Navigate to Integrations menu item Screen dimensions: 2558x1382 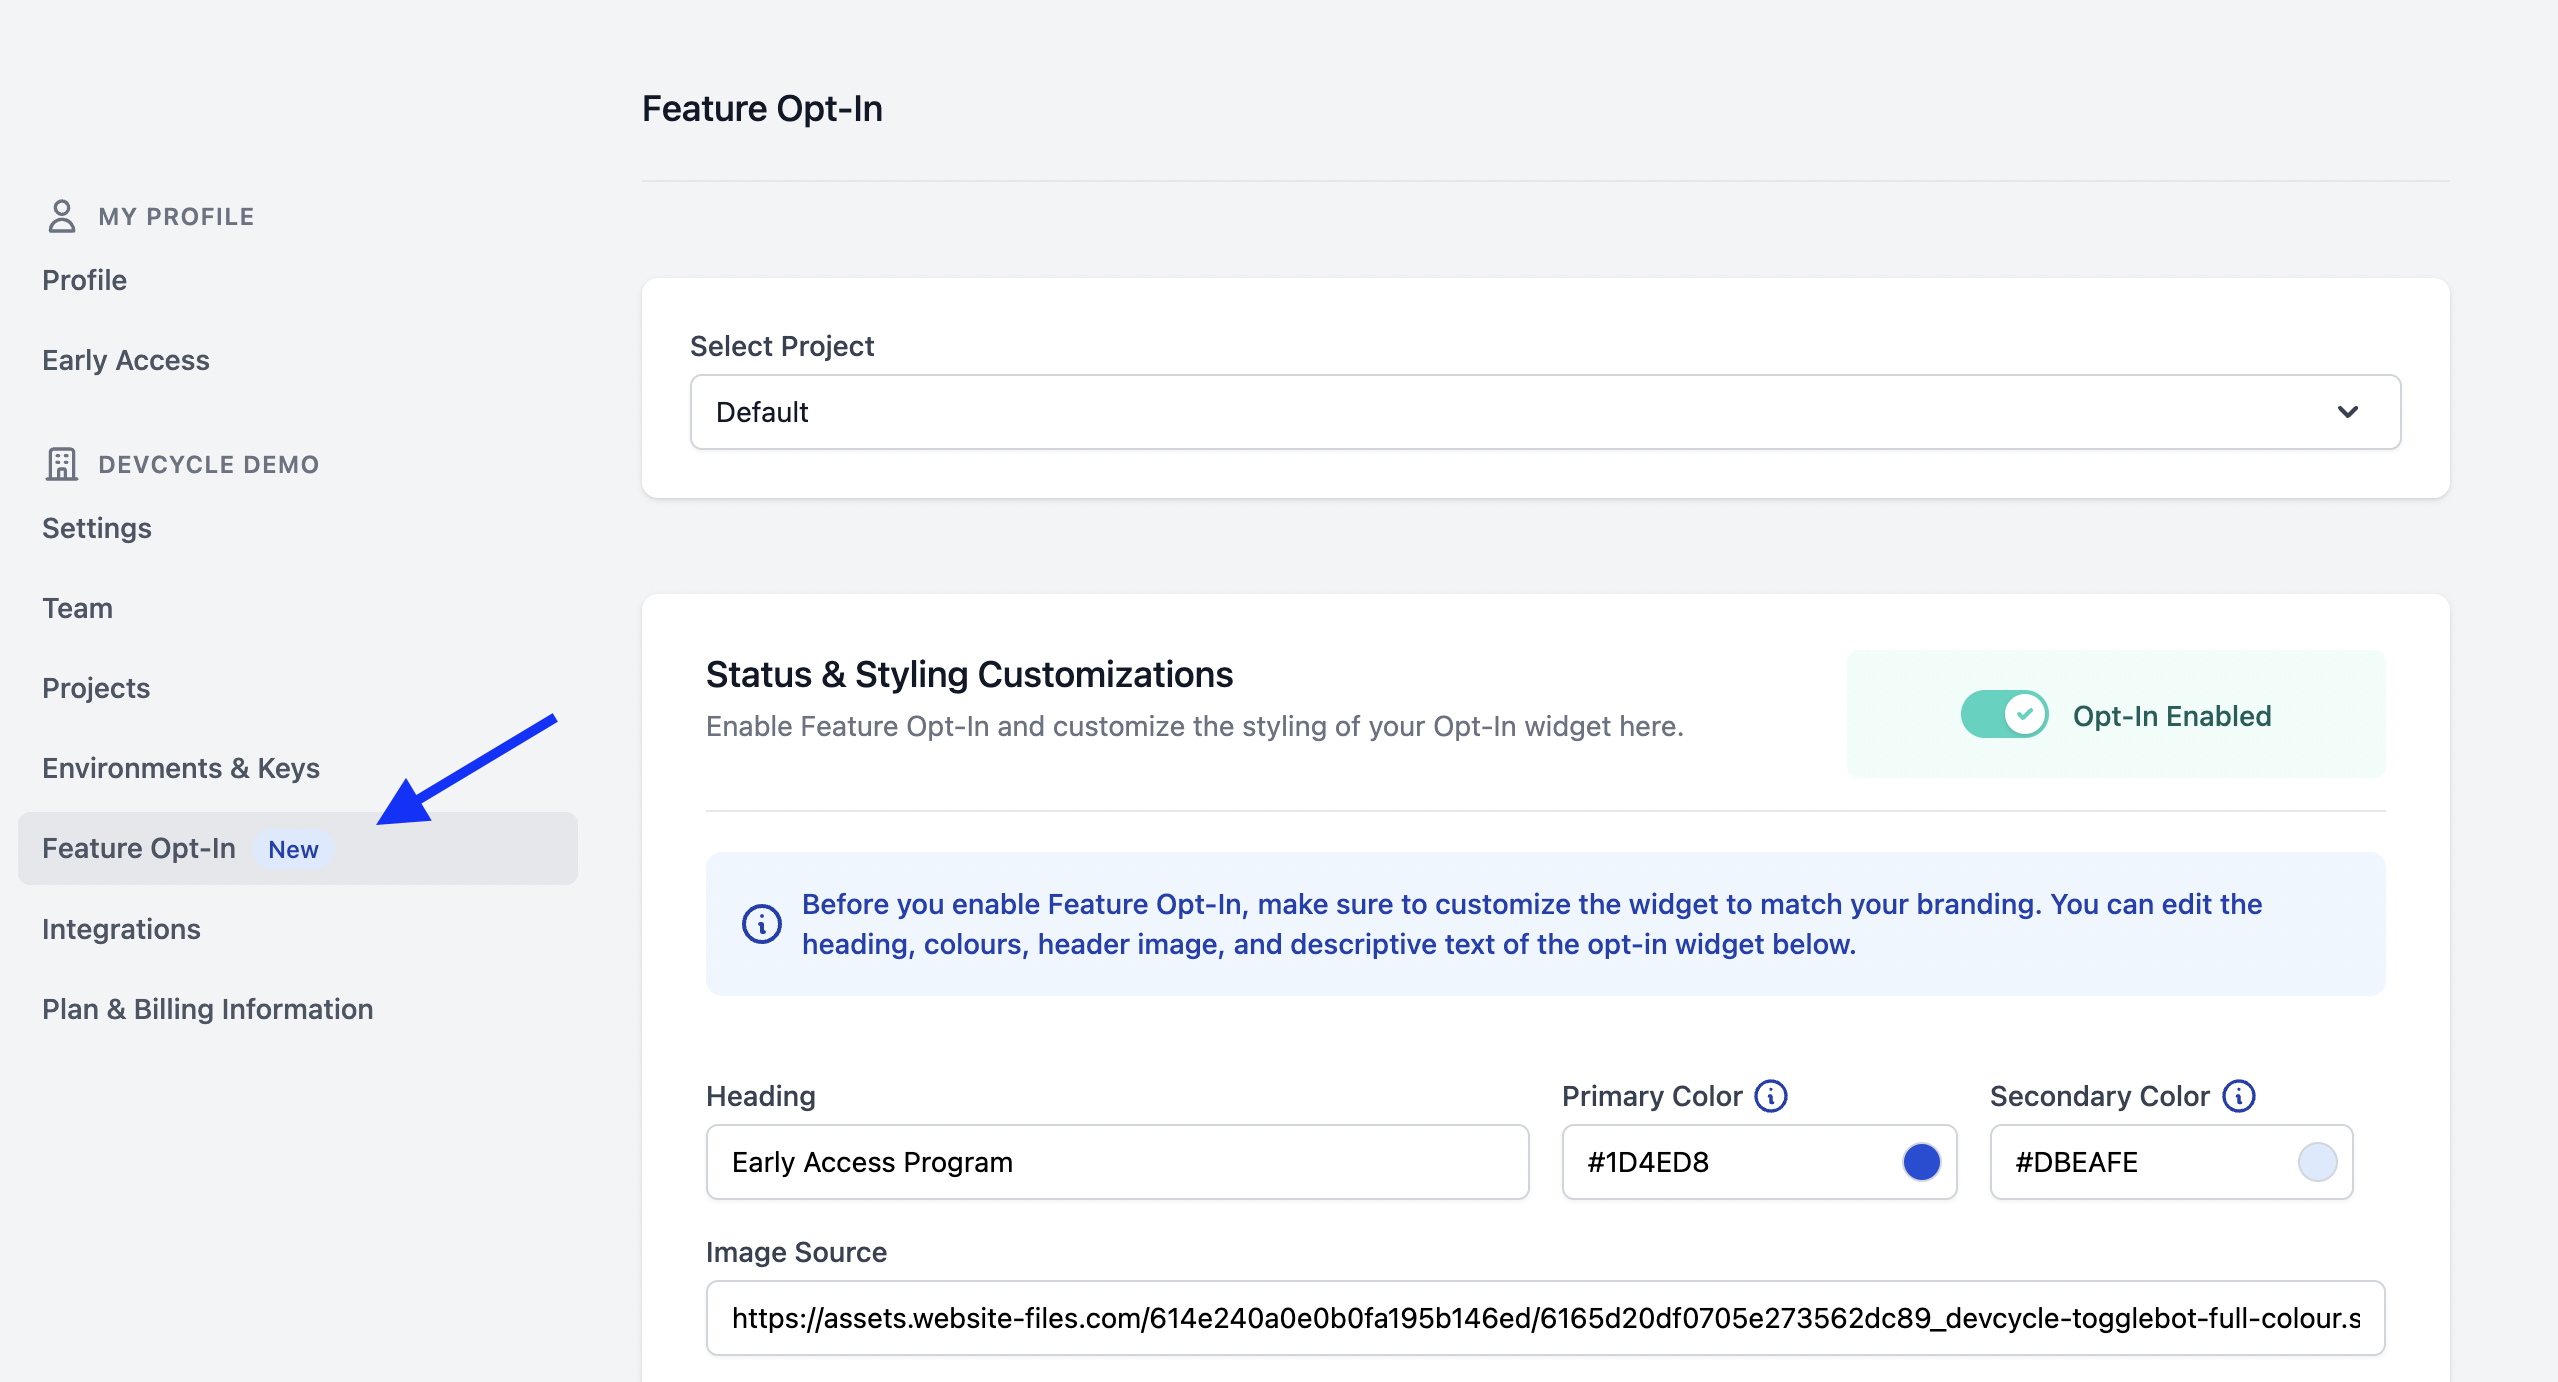point(121,928)
